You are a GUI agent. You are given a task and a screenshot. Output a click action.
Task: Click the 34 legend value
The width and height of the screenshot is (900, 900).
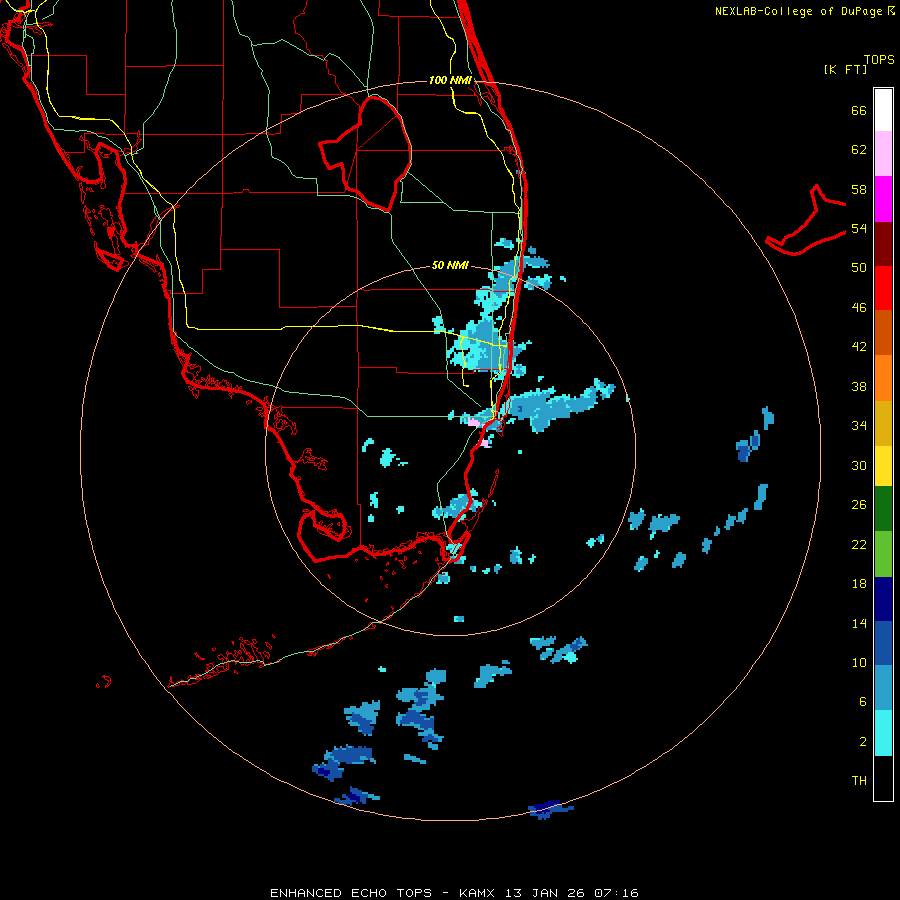(x=859, y=426)
